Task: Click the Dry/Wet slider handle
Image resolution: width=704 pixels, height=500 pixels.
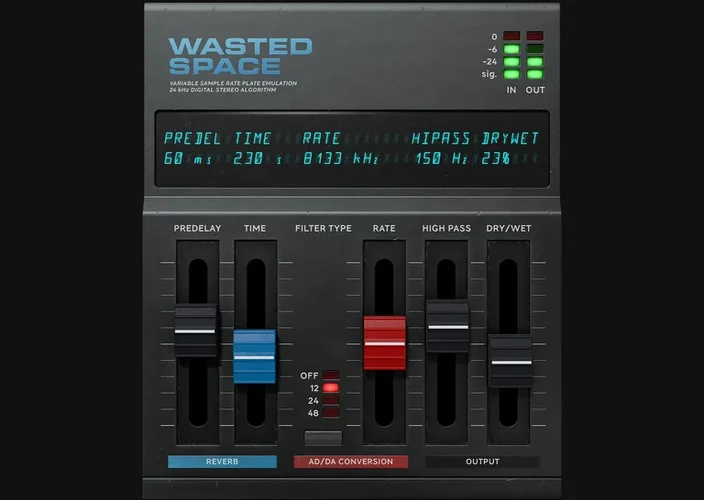Action: (510, 361)
